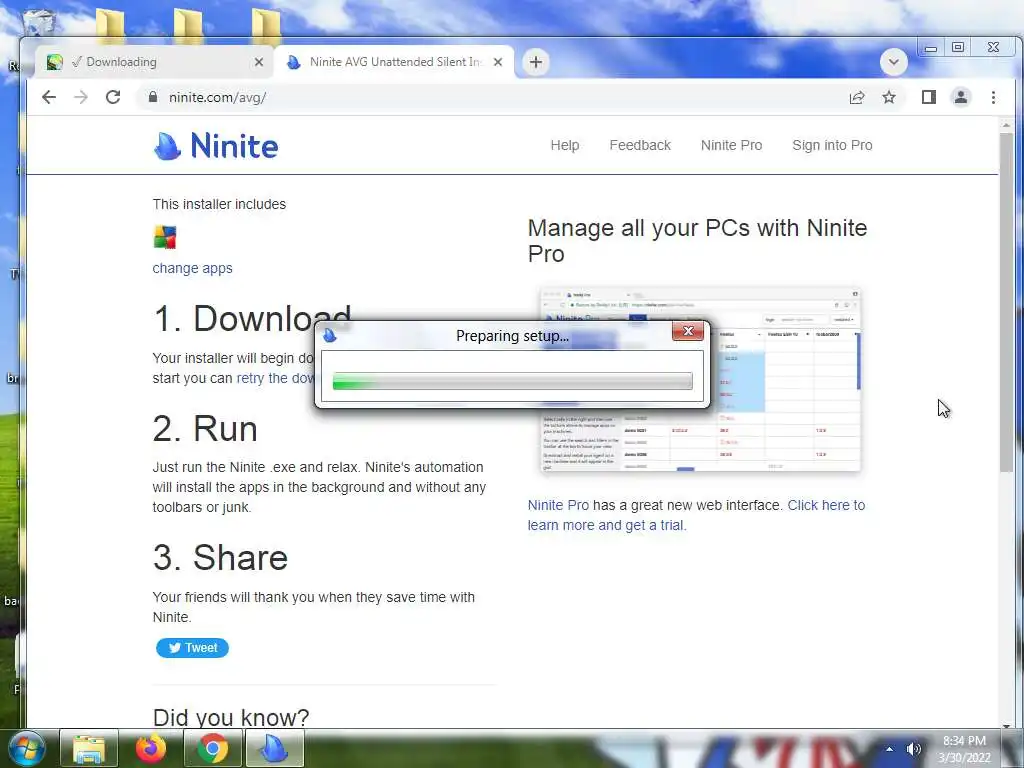
Task: Go to Ninite Pro
Action: click(731, 145)
